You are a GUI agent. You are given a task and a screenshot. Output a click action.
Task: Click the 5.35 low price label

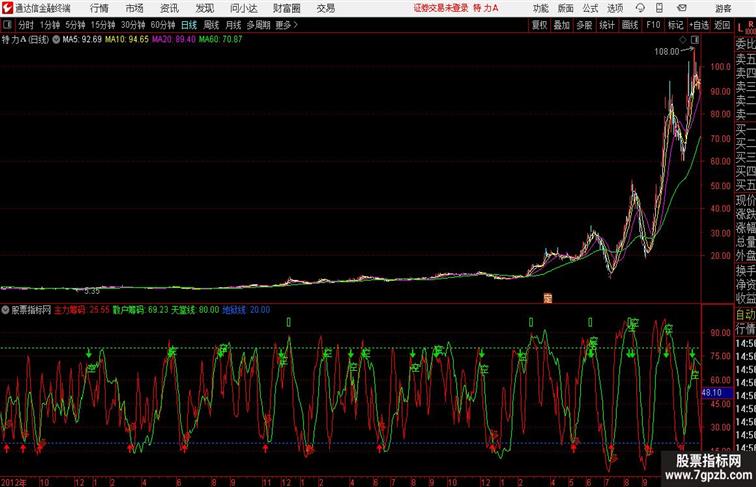coord(92,291)
